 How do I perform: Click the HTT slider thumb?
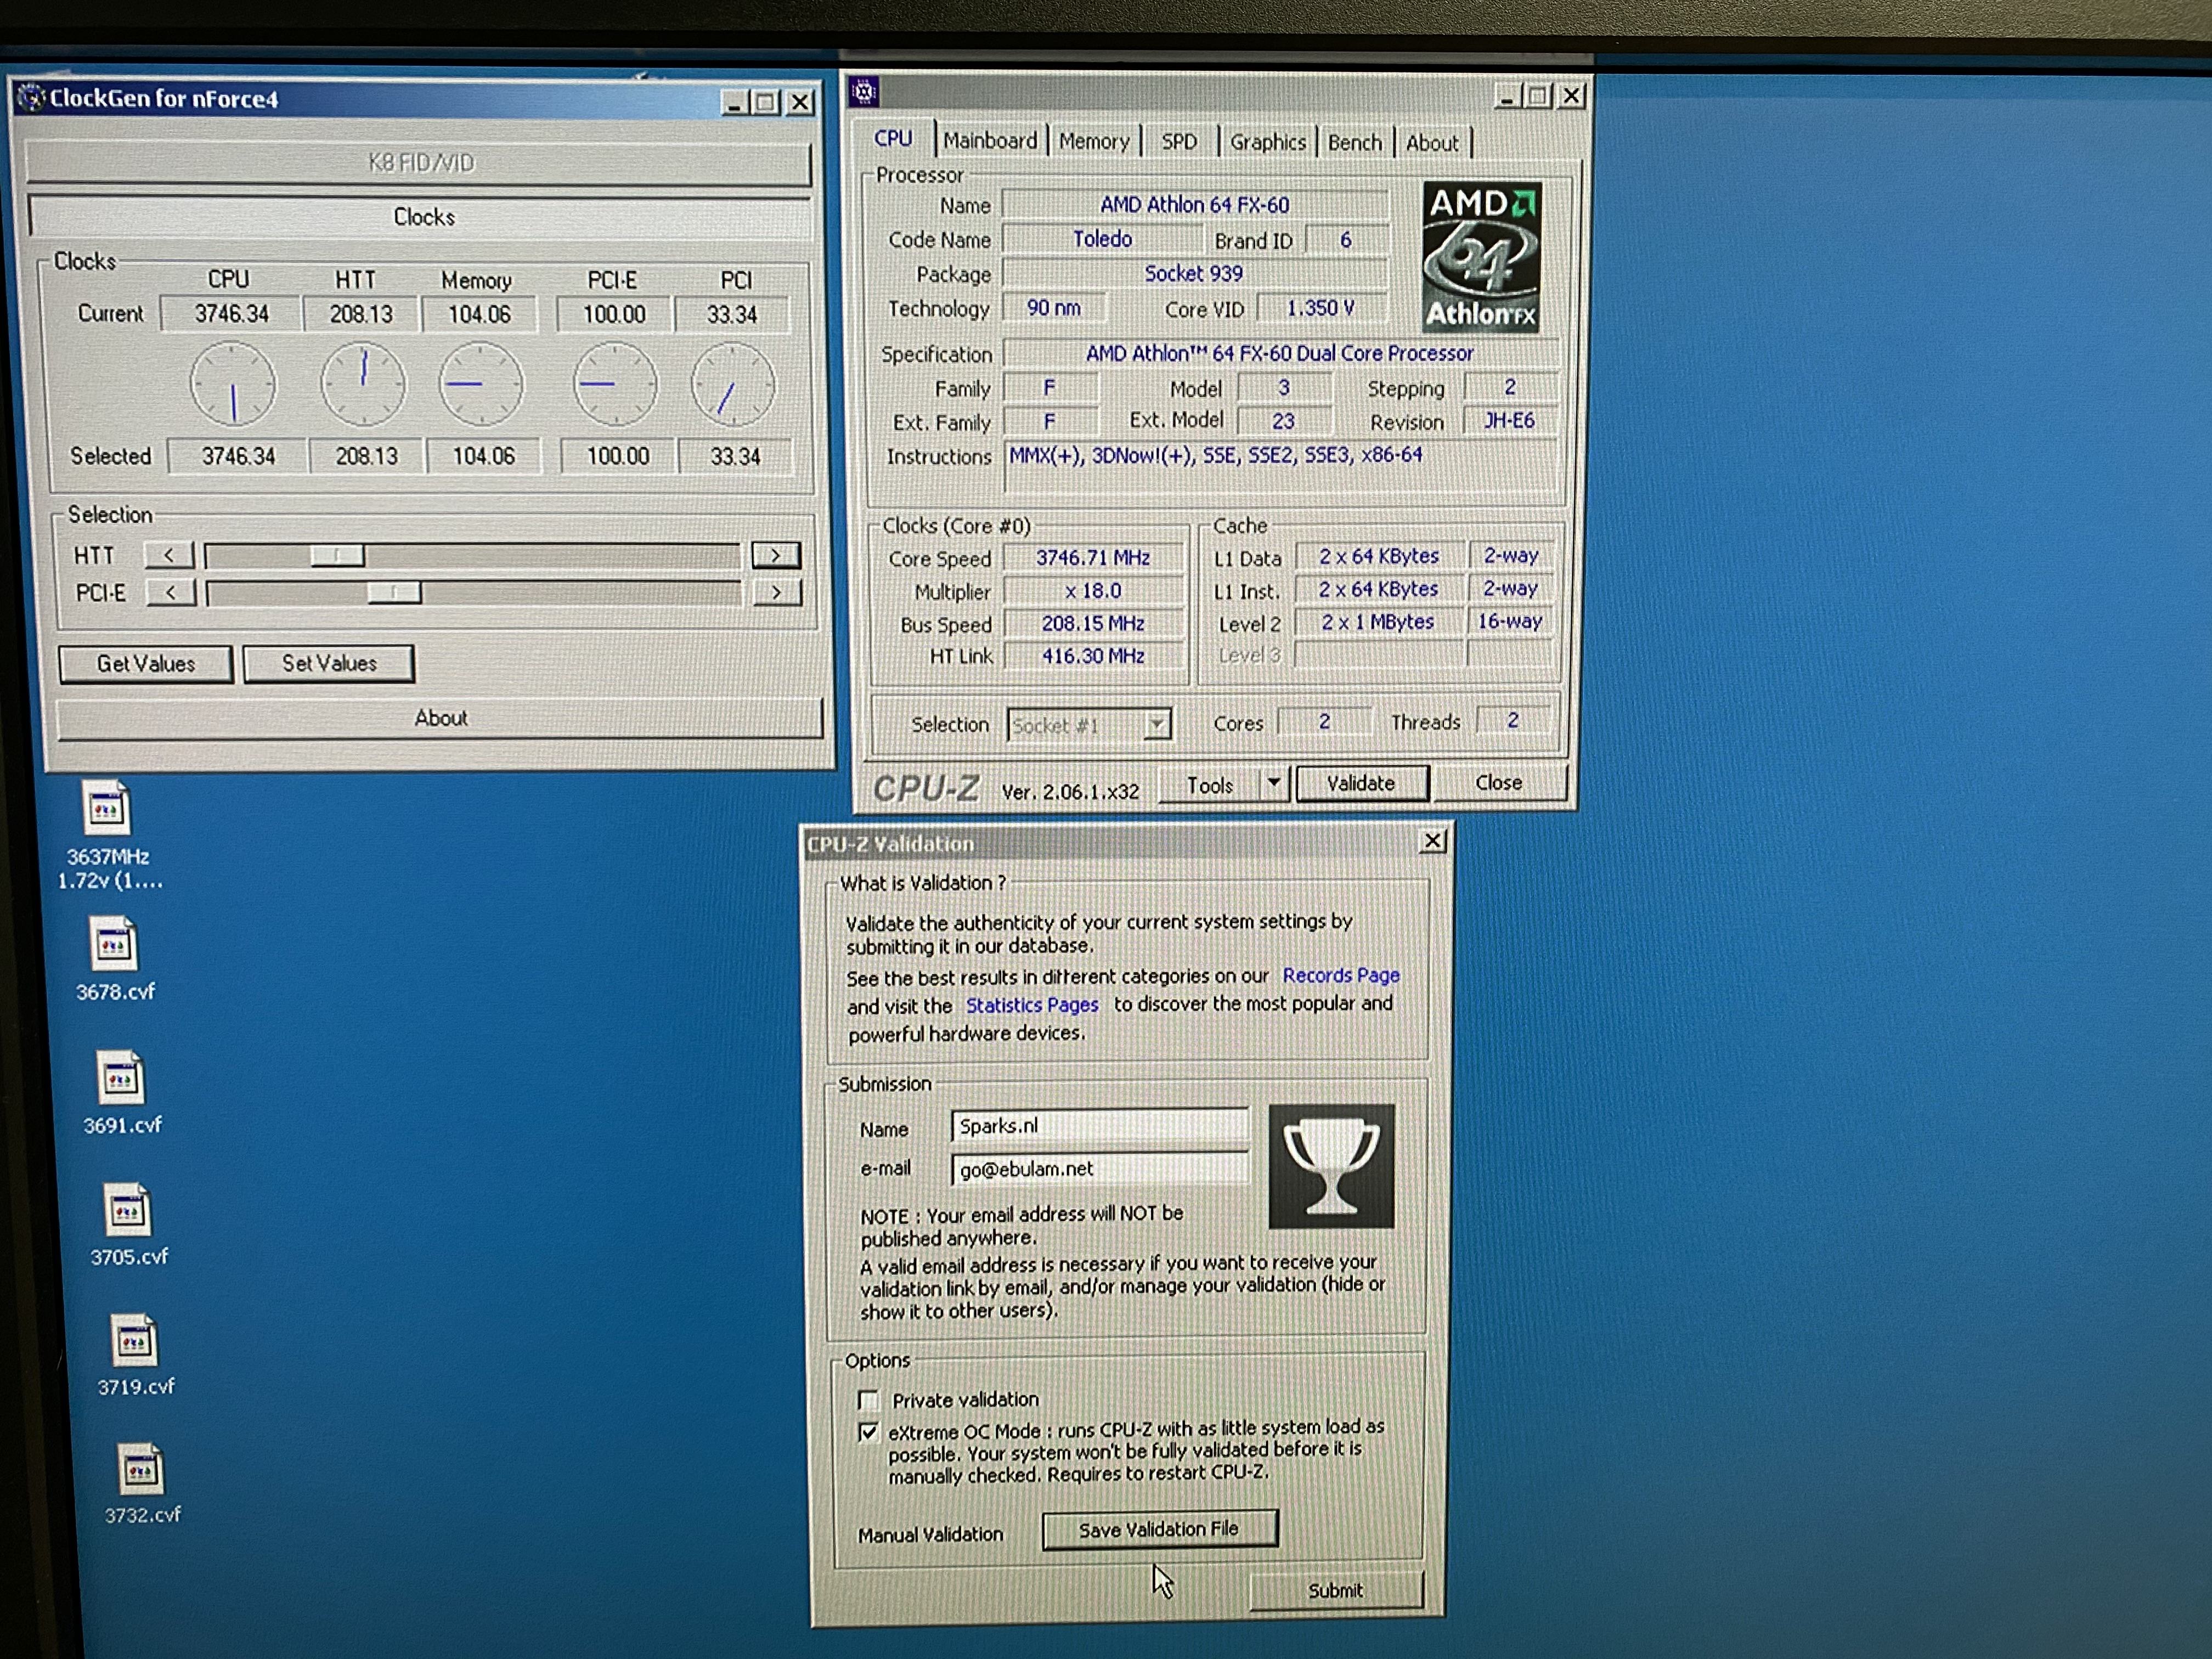pyautogui.click(x=337, y=555)
